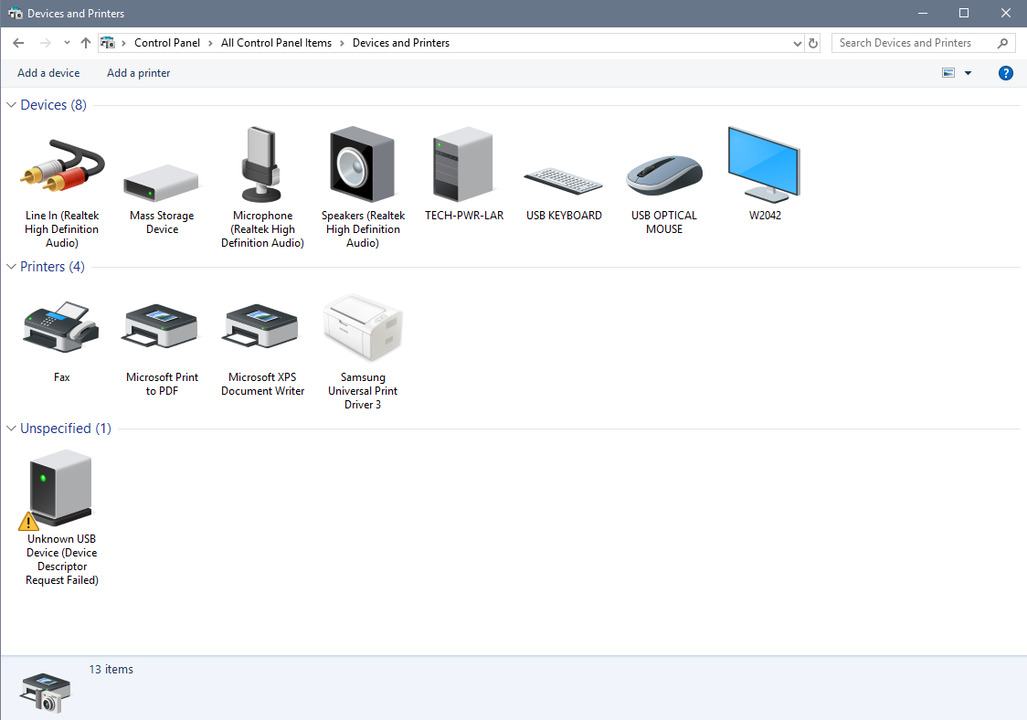Click the Devices (8) group heading
Image resolution: width=1027 pixels, height=720 pixels.
tap(53, 105)
